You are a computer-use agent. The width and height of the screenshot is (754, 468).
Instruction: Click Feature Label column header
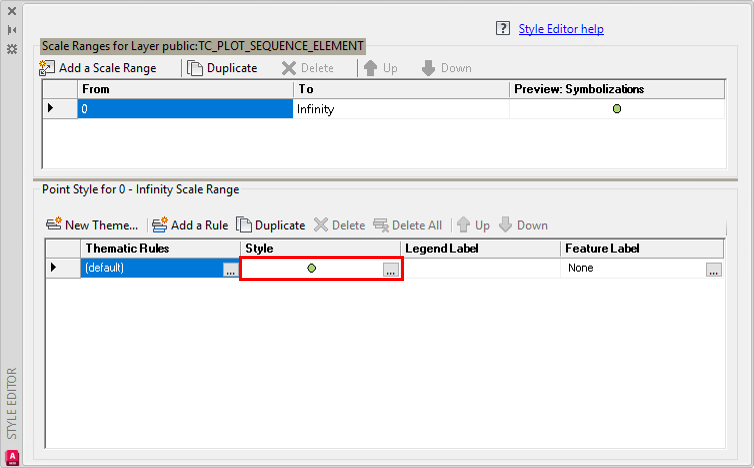[642, 249]
